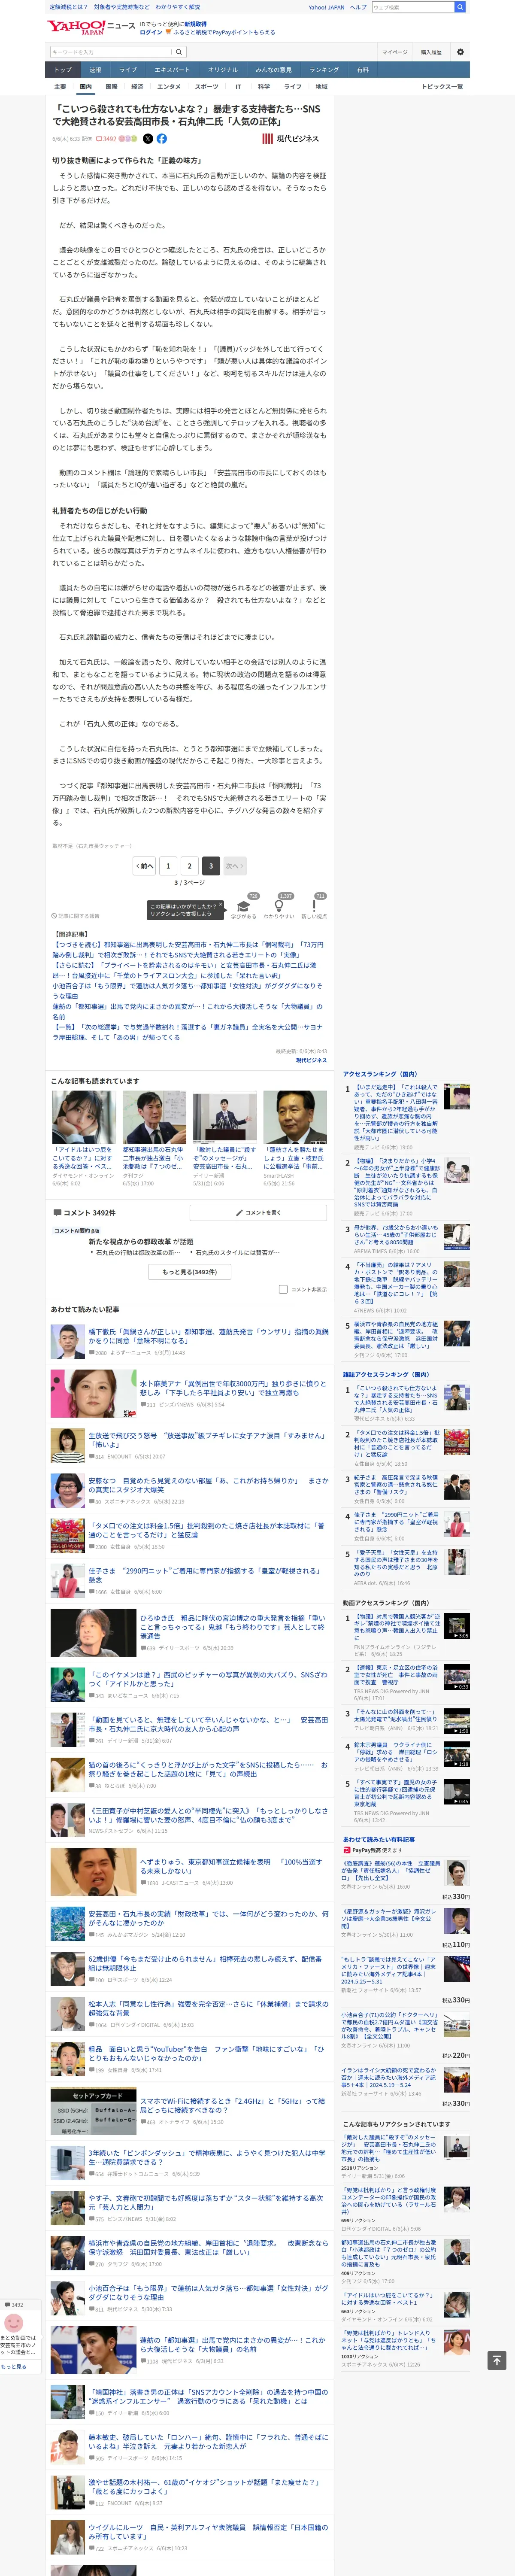The image size is (515, 2576).
Task: Select the エンタメ category
Action: click(169, 87)
